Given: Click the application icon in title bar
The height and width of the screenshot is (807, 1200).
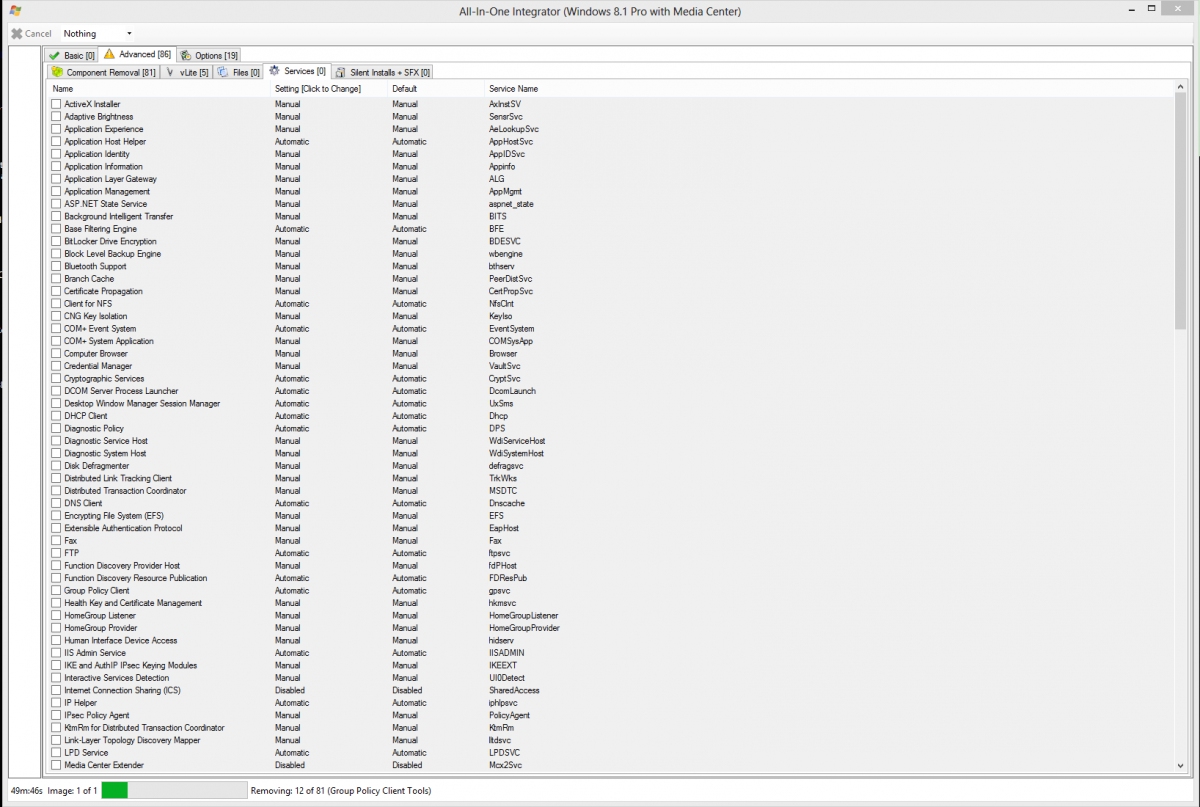Looking at the screenshot, I should click(16, 12).
